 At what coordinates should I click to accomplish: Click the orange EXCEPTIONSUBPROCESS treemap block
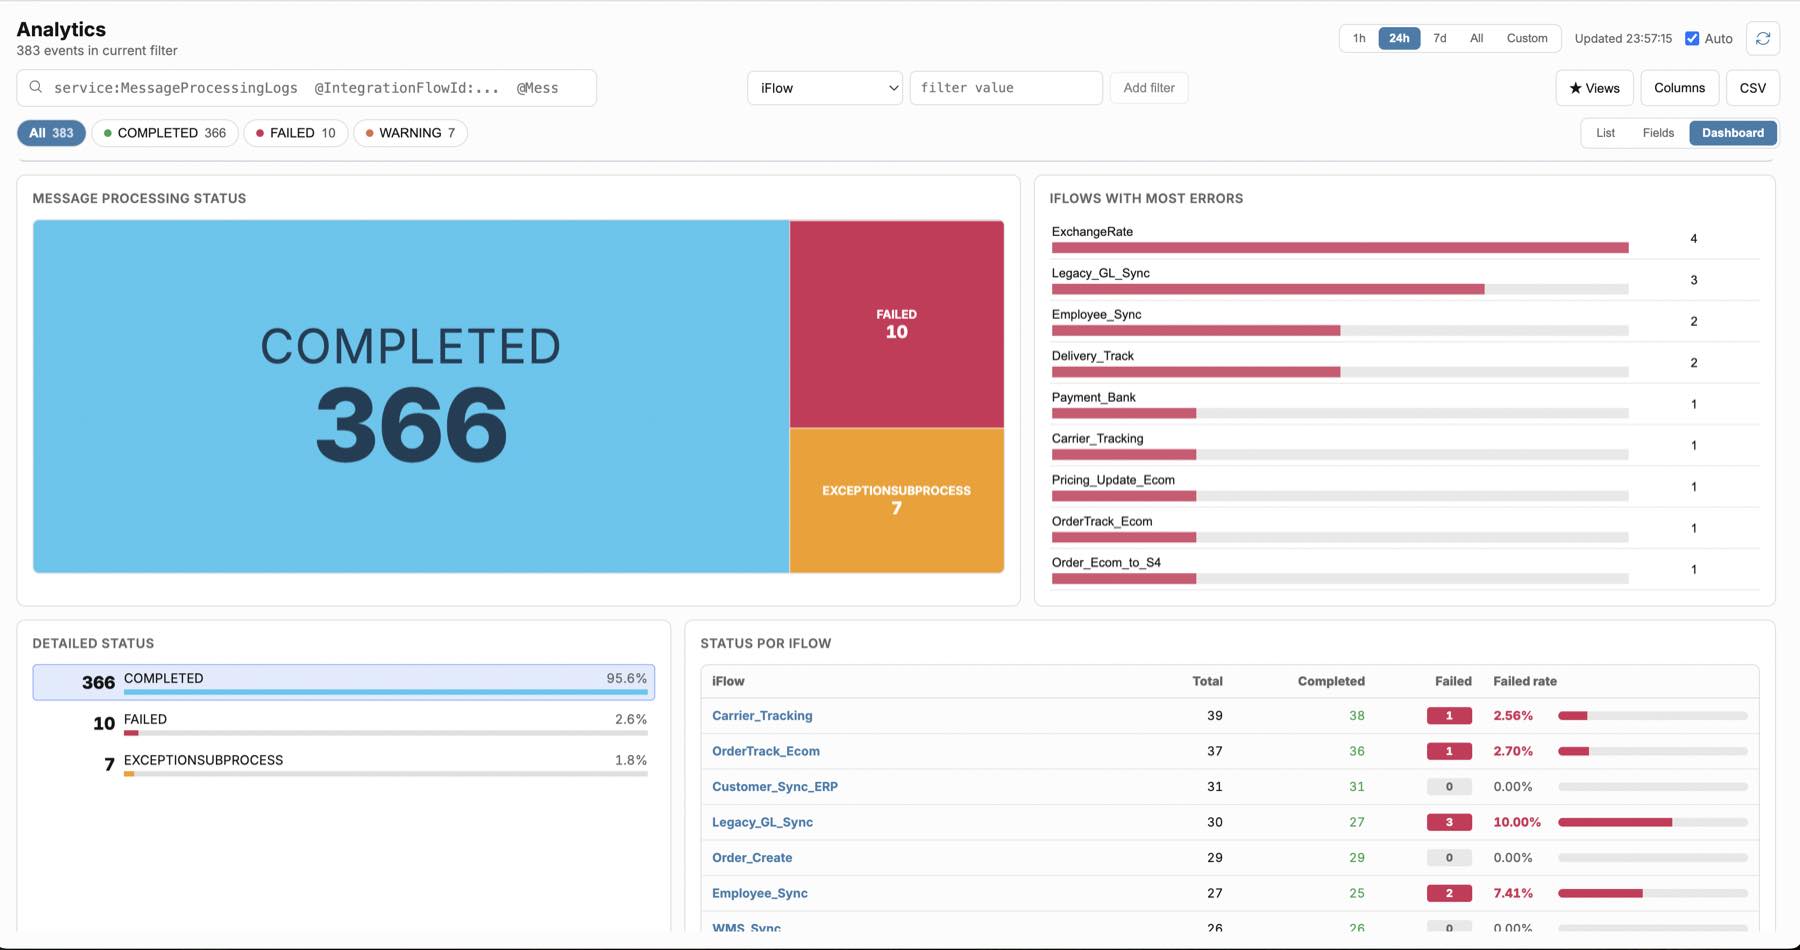pos(897,500)
